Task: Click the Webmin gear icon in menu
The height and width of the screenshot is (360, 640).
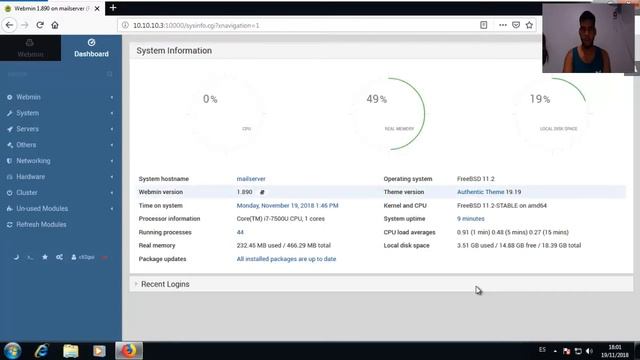Action: pyautogui.click(x=9, y=97)
